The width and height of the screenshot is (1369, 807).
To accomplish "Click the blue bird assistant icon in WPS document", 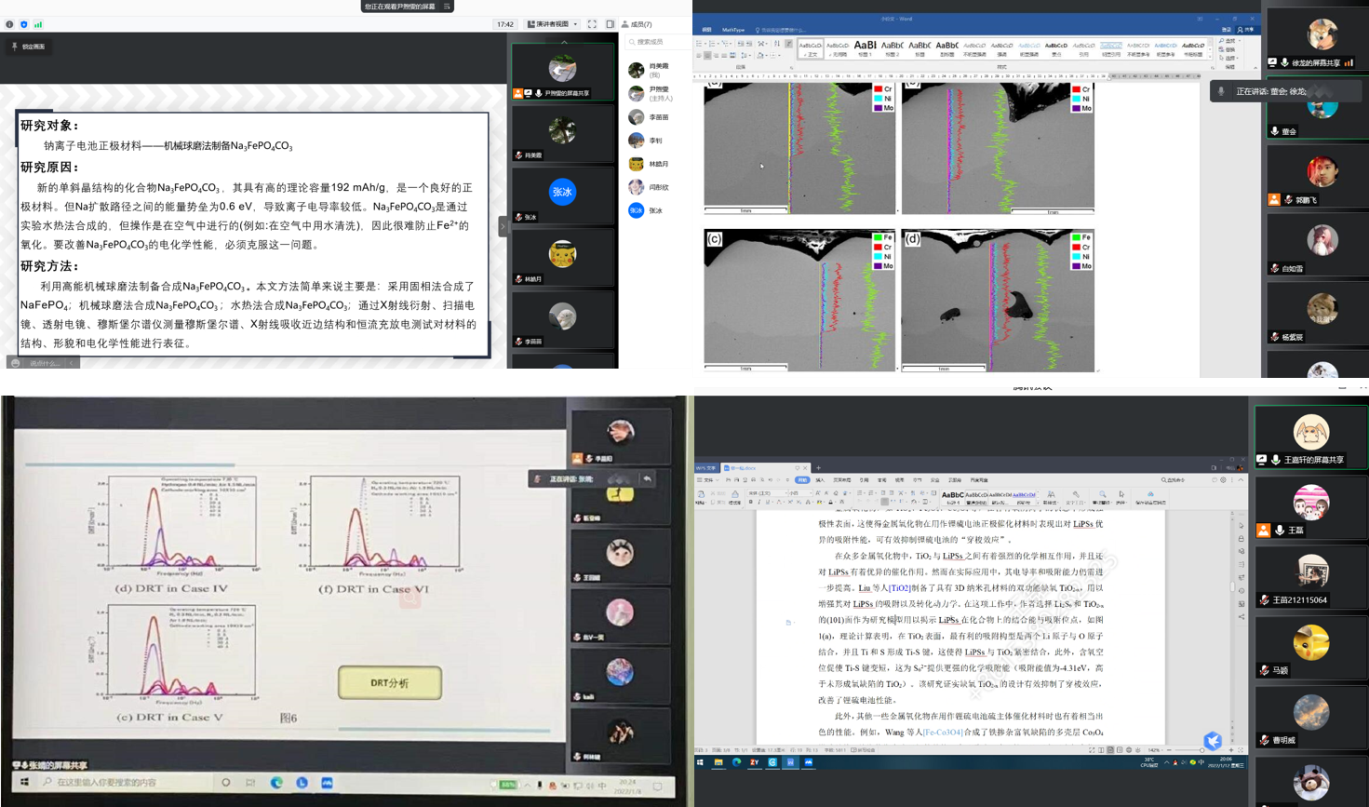I will coord(1212,741).
